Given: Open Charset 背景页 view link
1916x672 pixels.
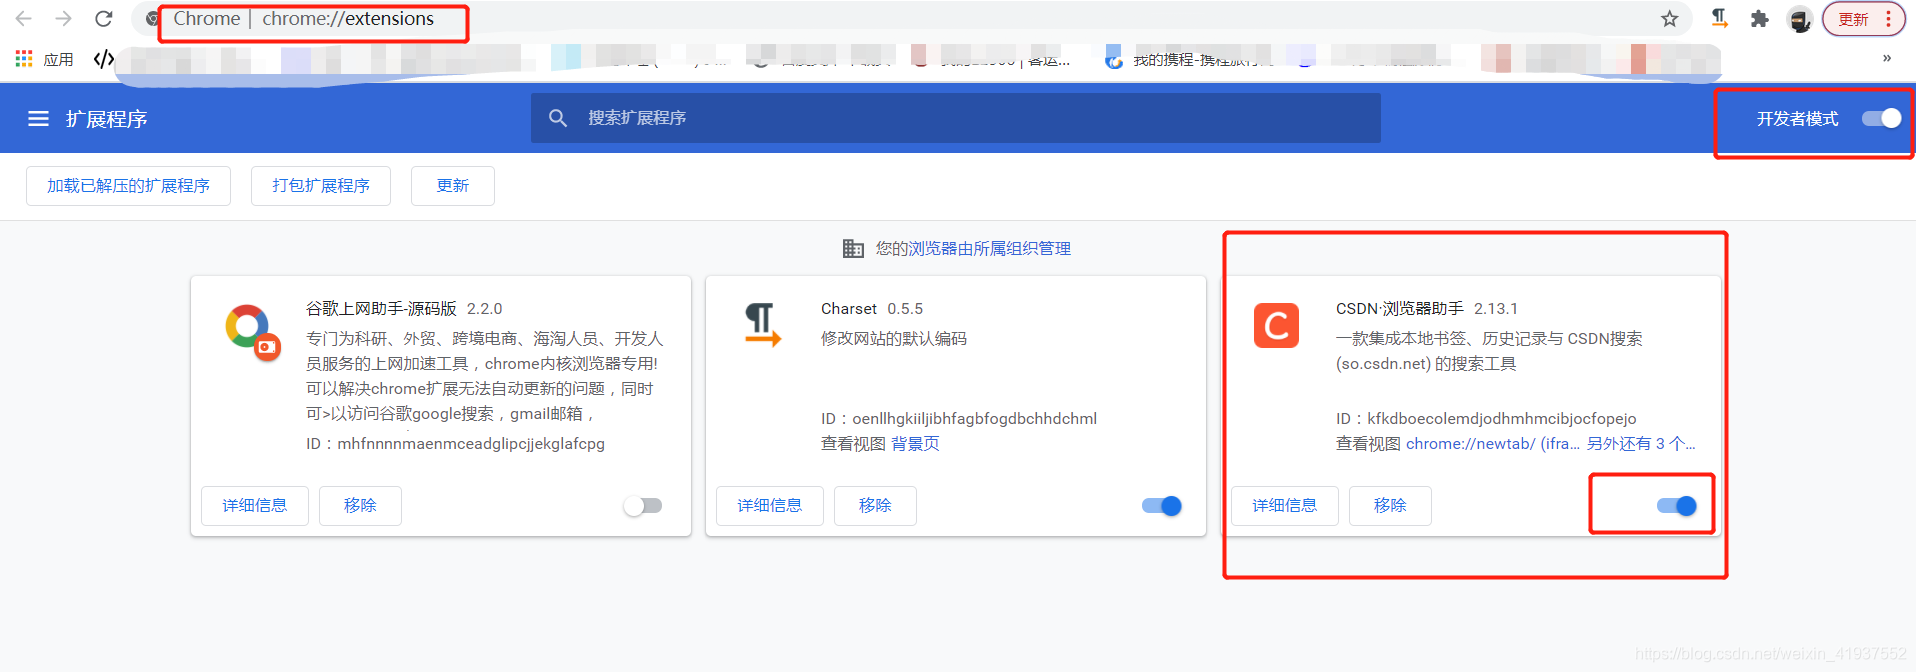Looking at the screenshot, I should tap(915, 444).
